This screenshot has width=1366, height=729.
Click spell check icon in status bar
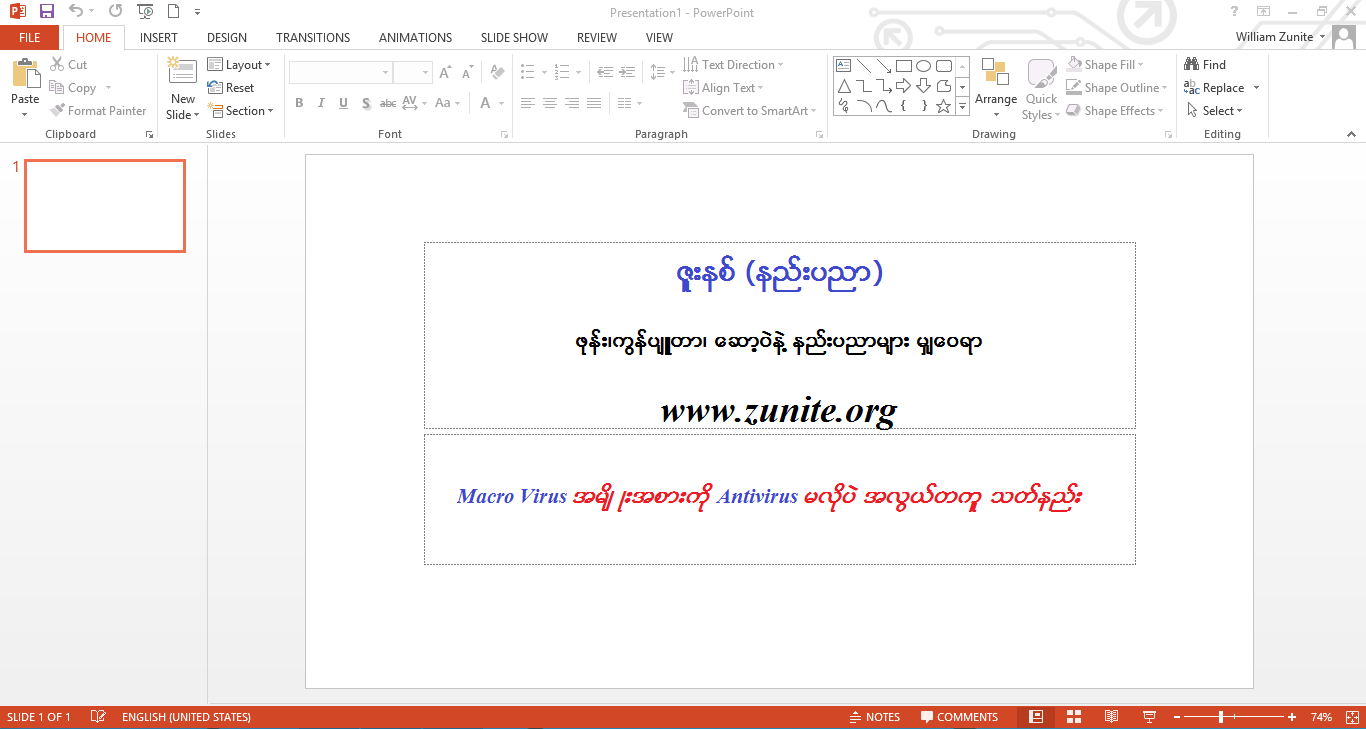tap(98, 717)
